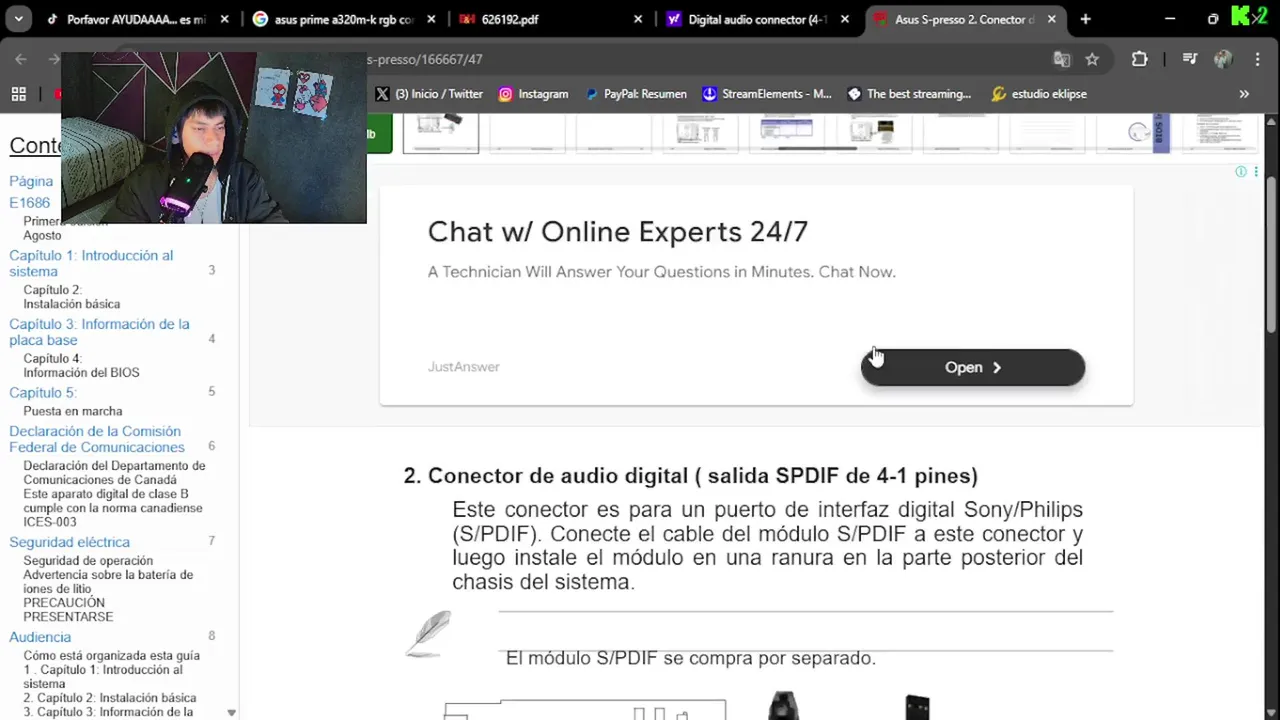Click the Página link in contents
This screenshot has height=720, width=1280.
click(31, 181)
